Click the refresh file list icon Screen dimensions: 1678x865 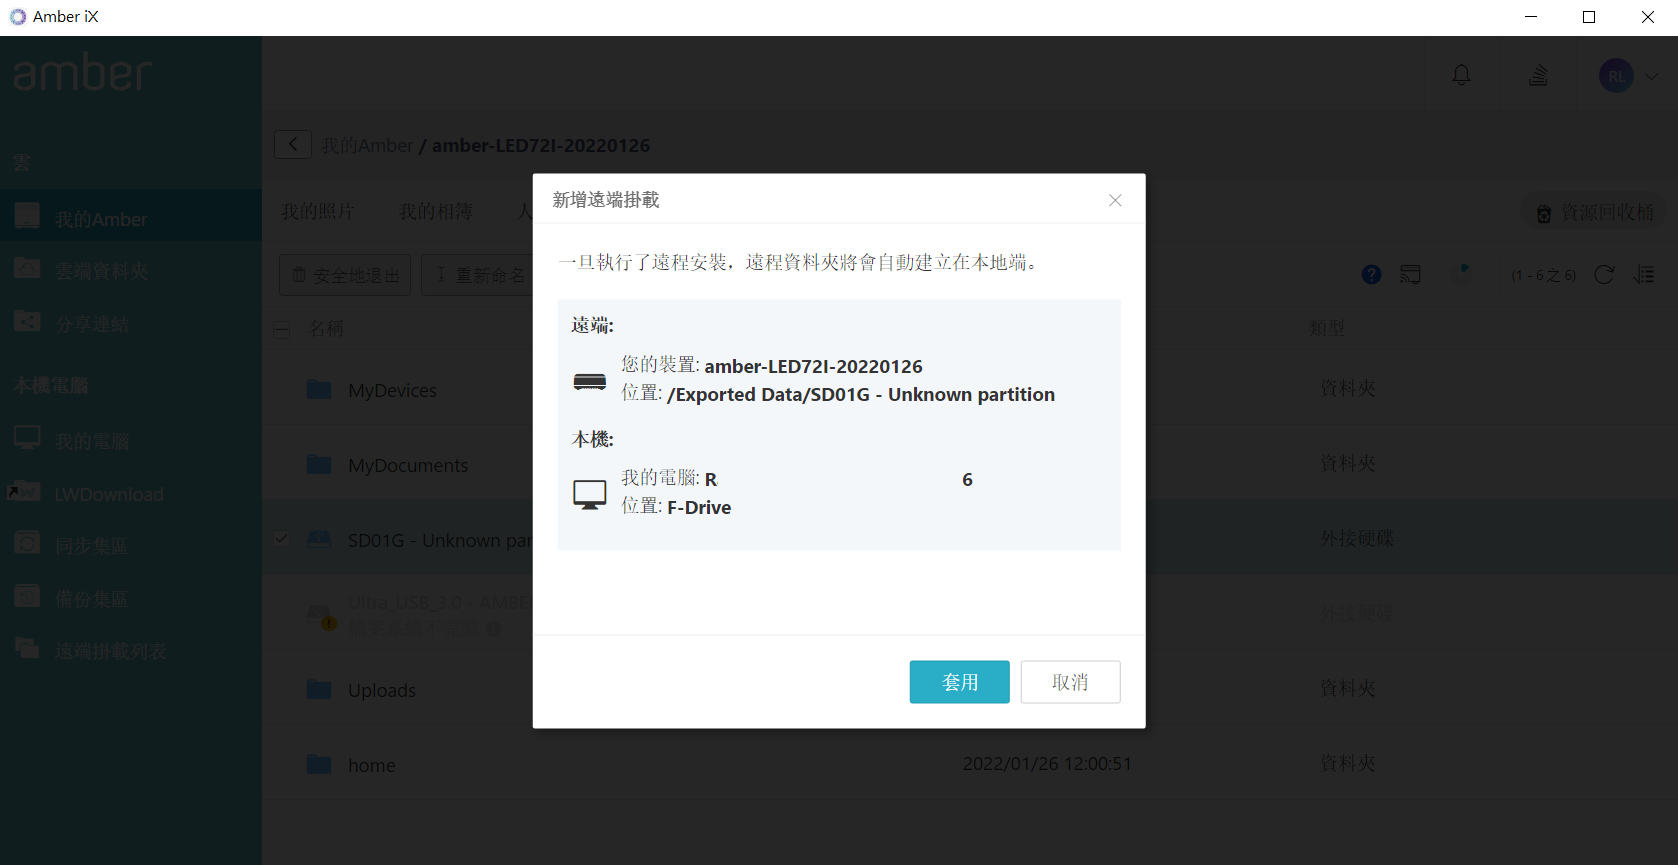1604,275
